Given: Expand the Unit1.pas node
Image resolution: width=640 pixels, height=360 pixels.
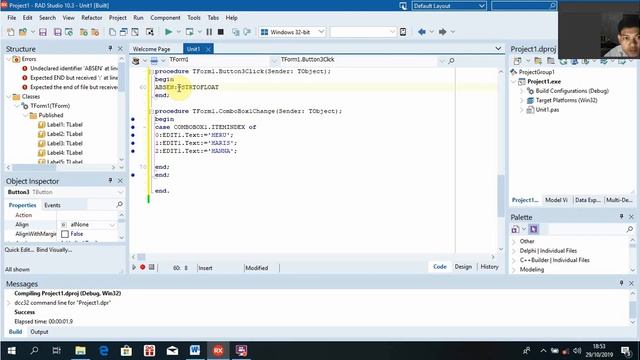Looking at the screenshot, I should [521, 110].
